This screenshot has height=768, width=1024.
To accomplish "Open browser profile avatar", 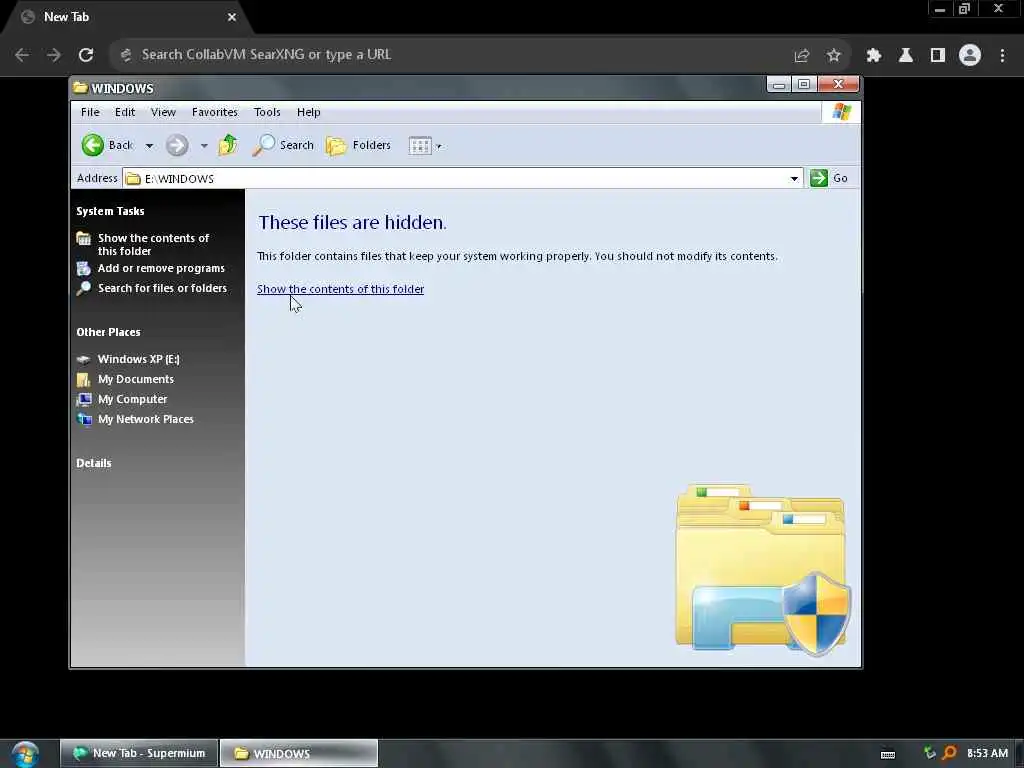I will tap(970, 55).
